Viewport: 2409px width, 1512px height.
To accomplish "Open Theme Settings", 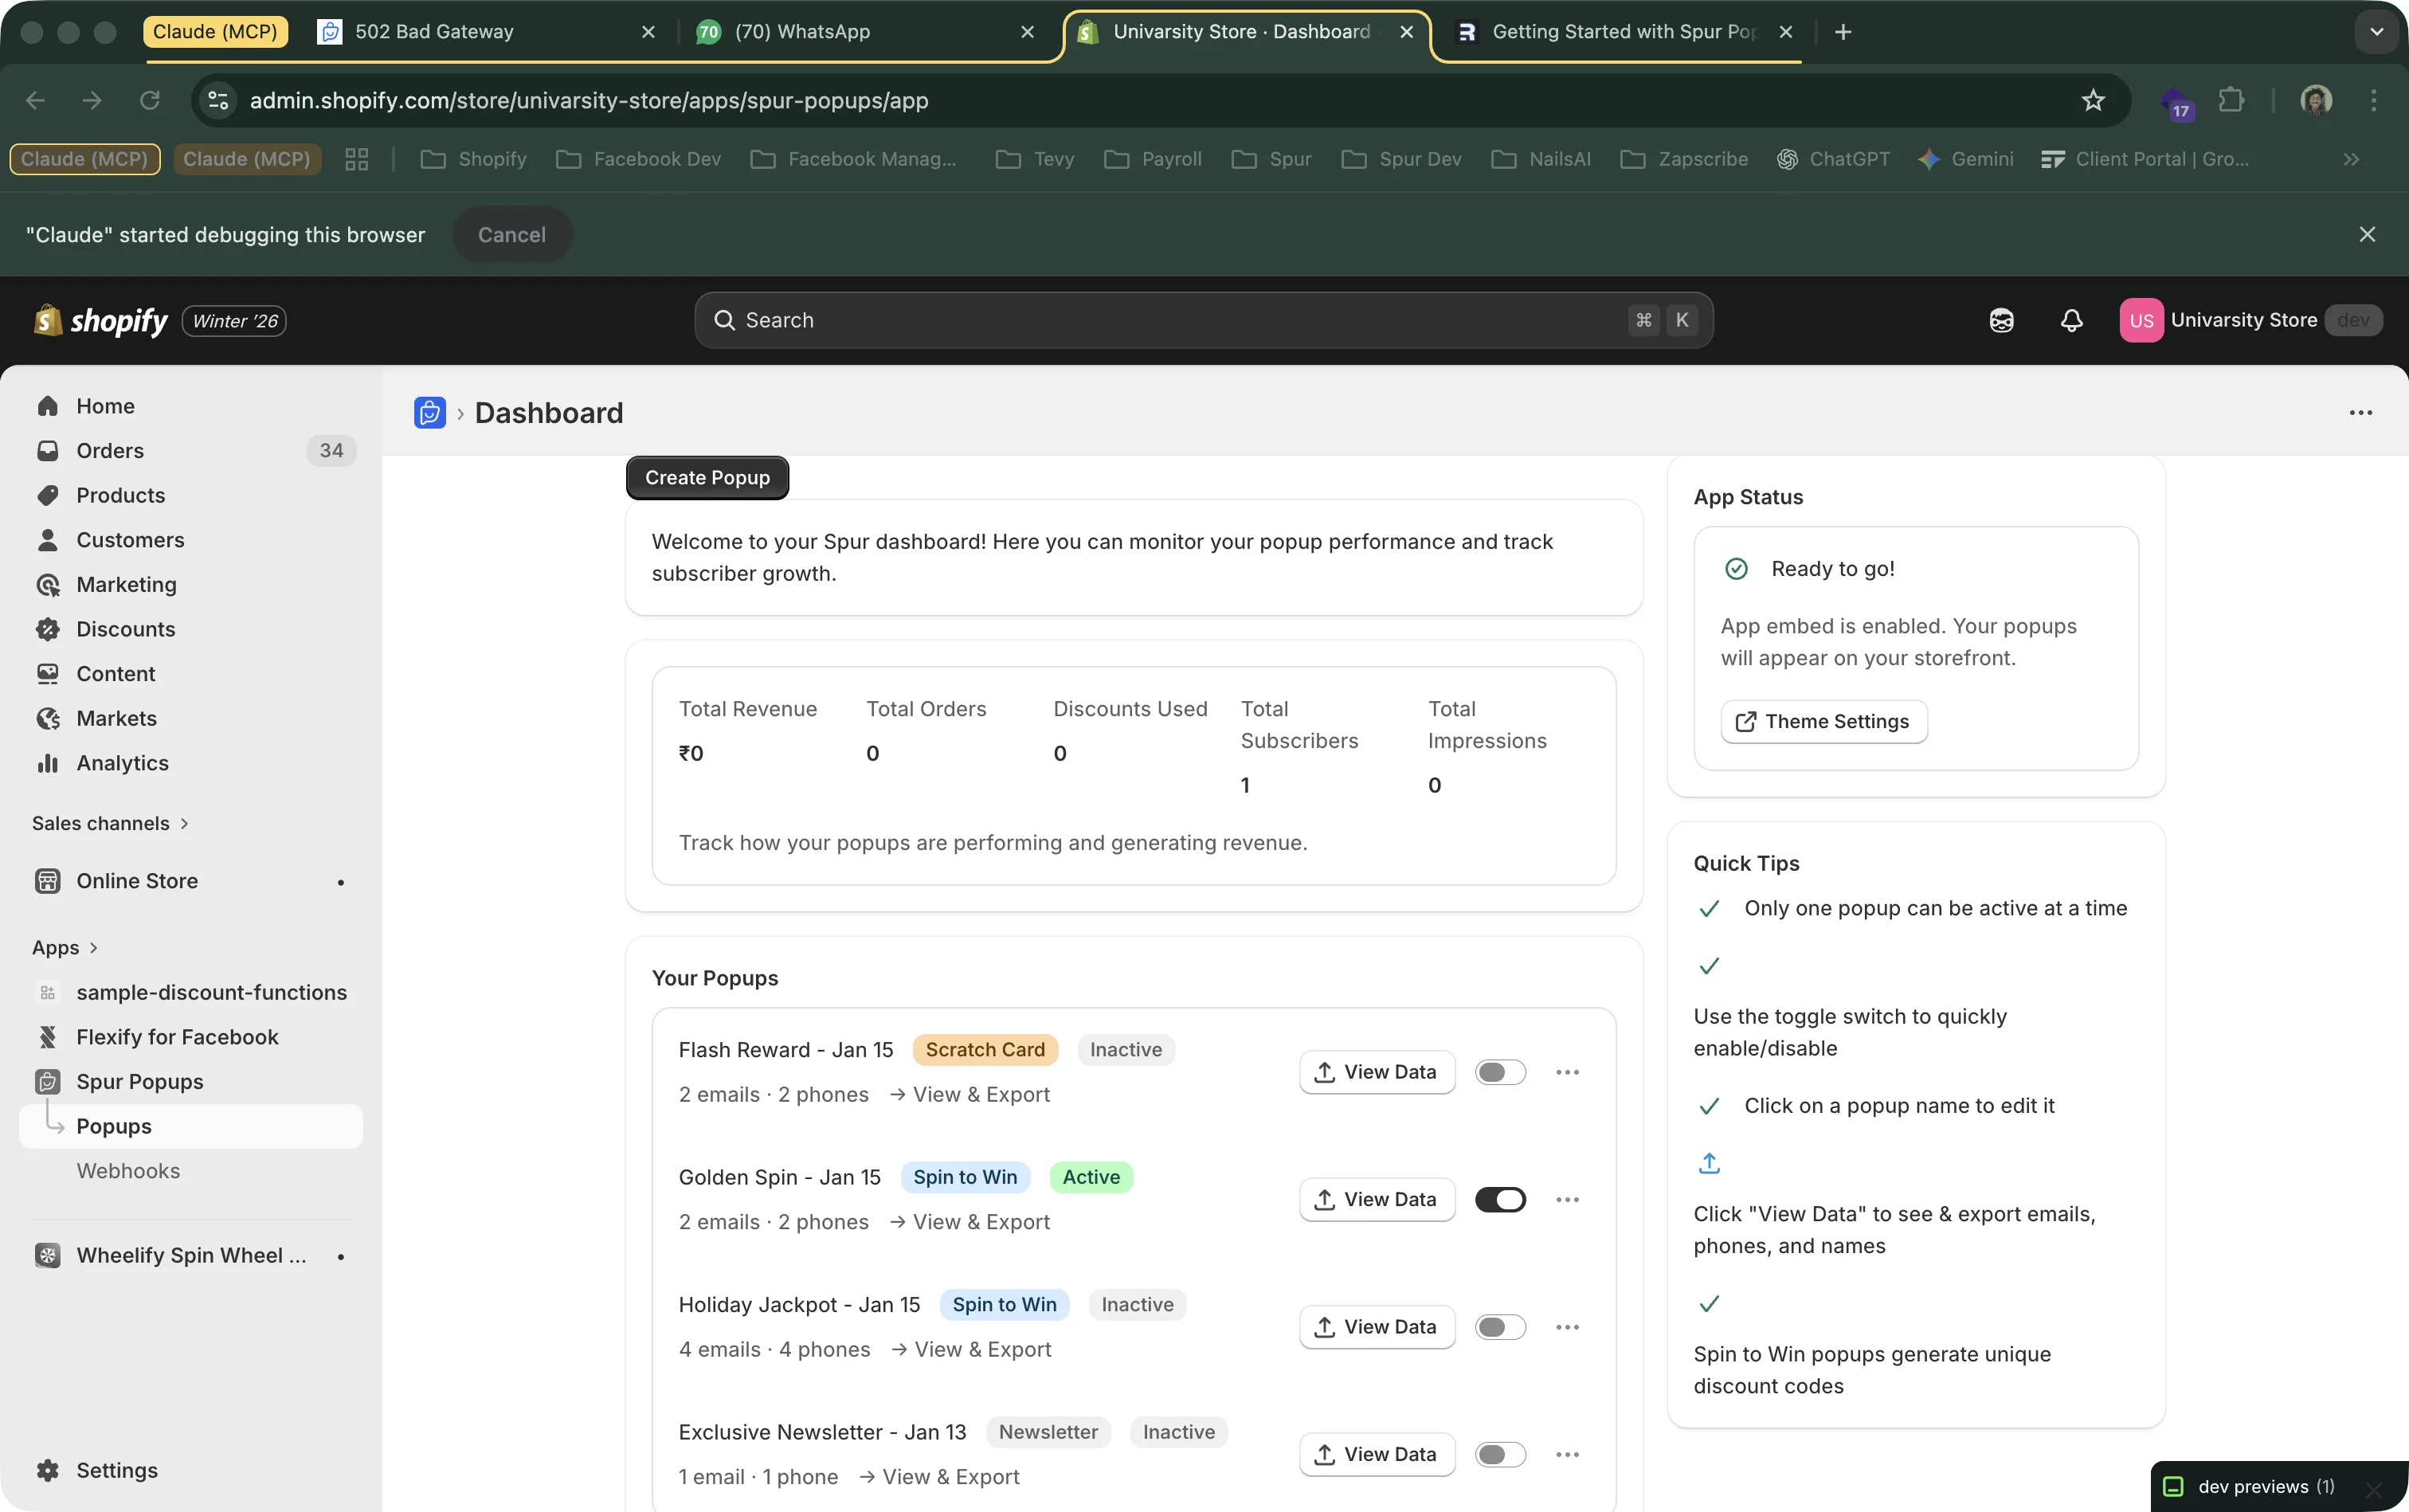I will coord(1821,720).
